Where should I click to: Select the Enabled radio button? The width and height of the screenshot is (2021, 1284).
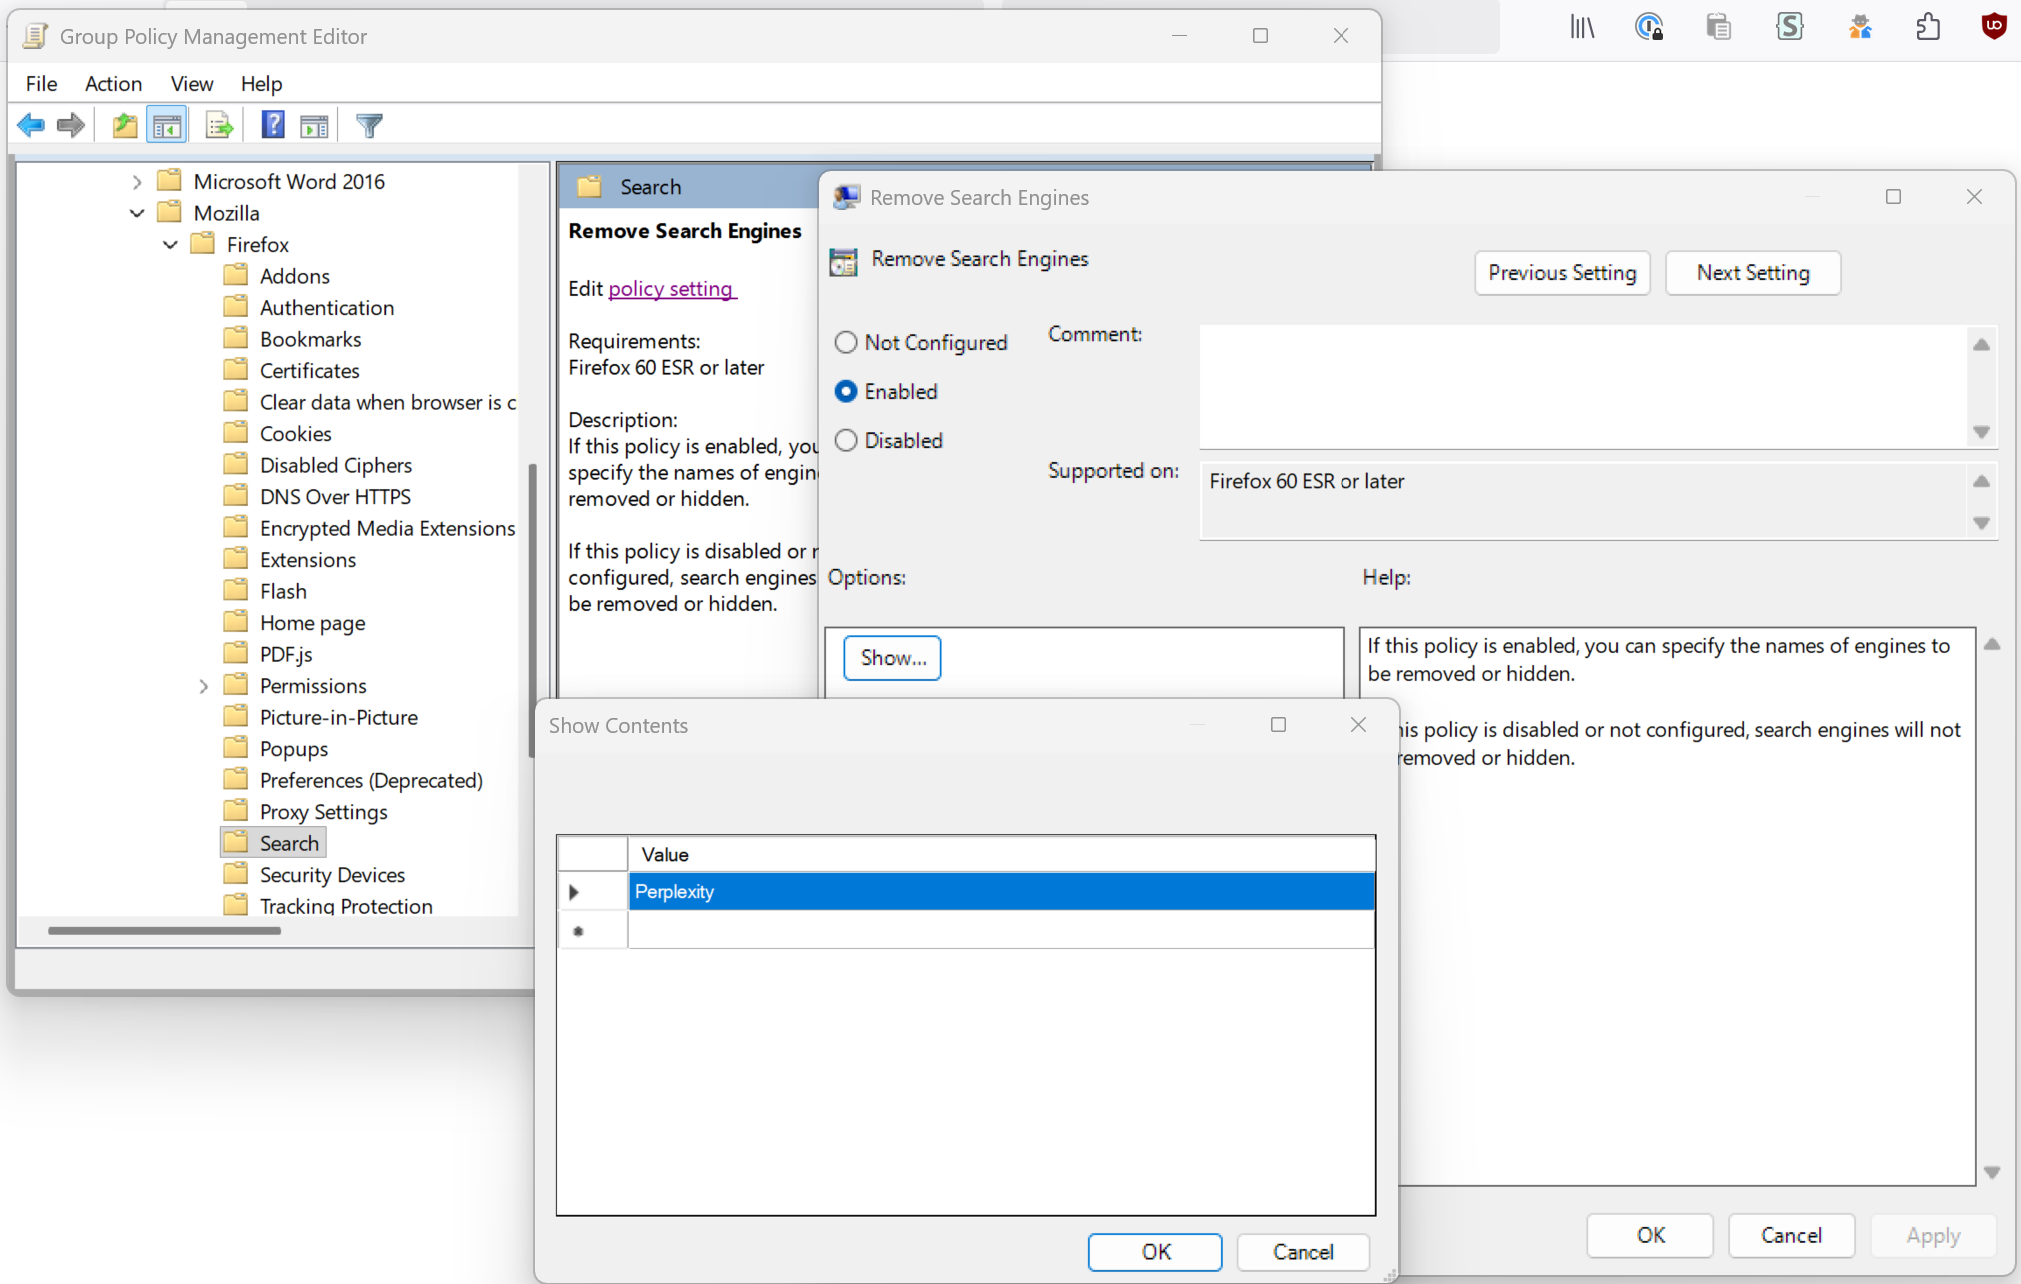click(846, 391)
